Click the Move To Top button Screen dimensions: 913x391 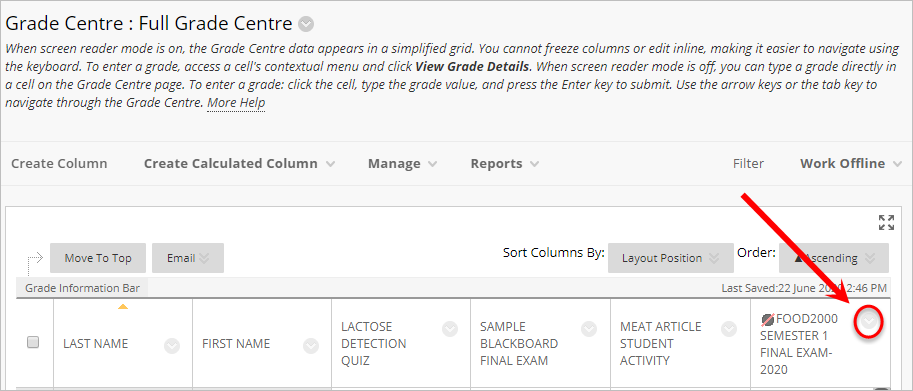click(98, 258)
